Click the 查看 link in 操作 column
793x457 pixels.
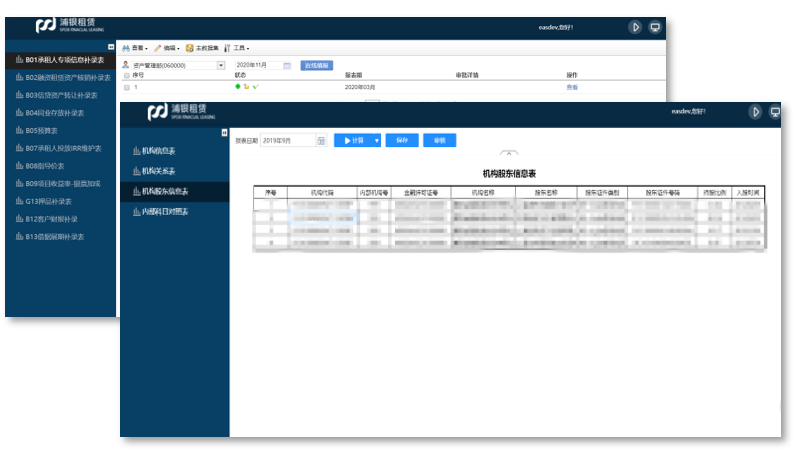click(572, 87)
